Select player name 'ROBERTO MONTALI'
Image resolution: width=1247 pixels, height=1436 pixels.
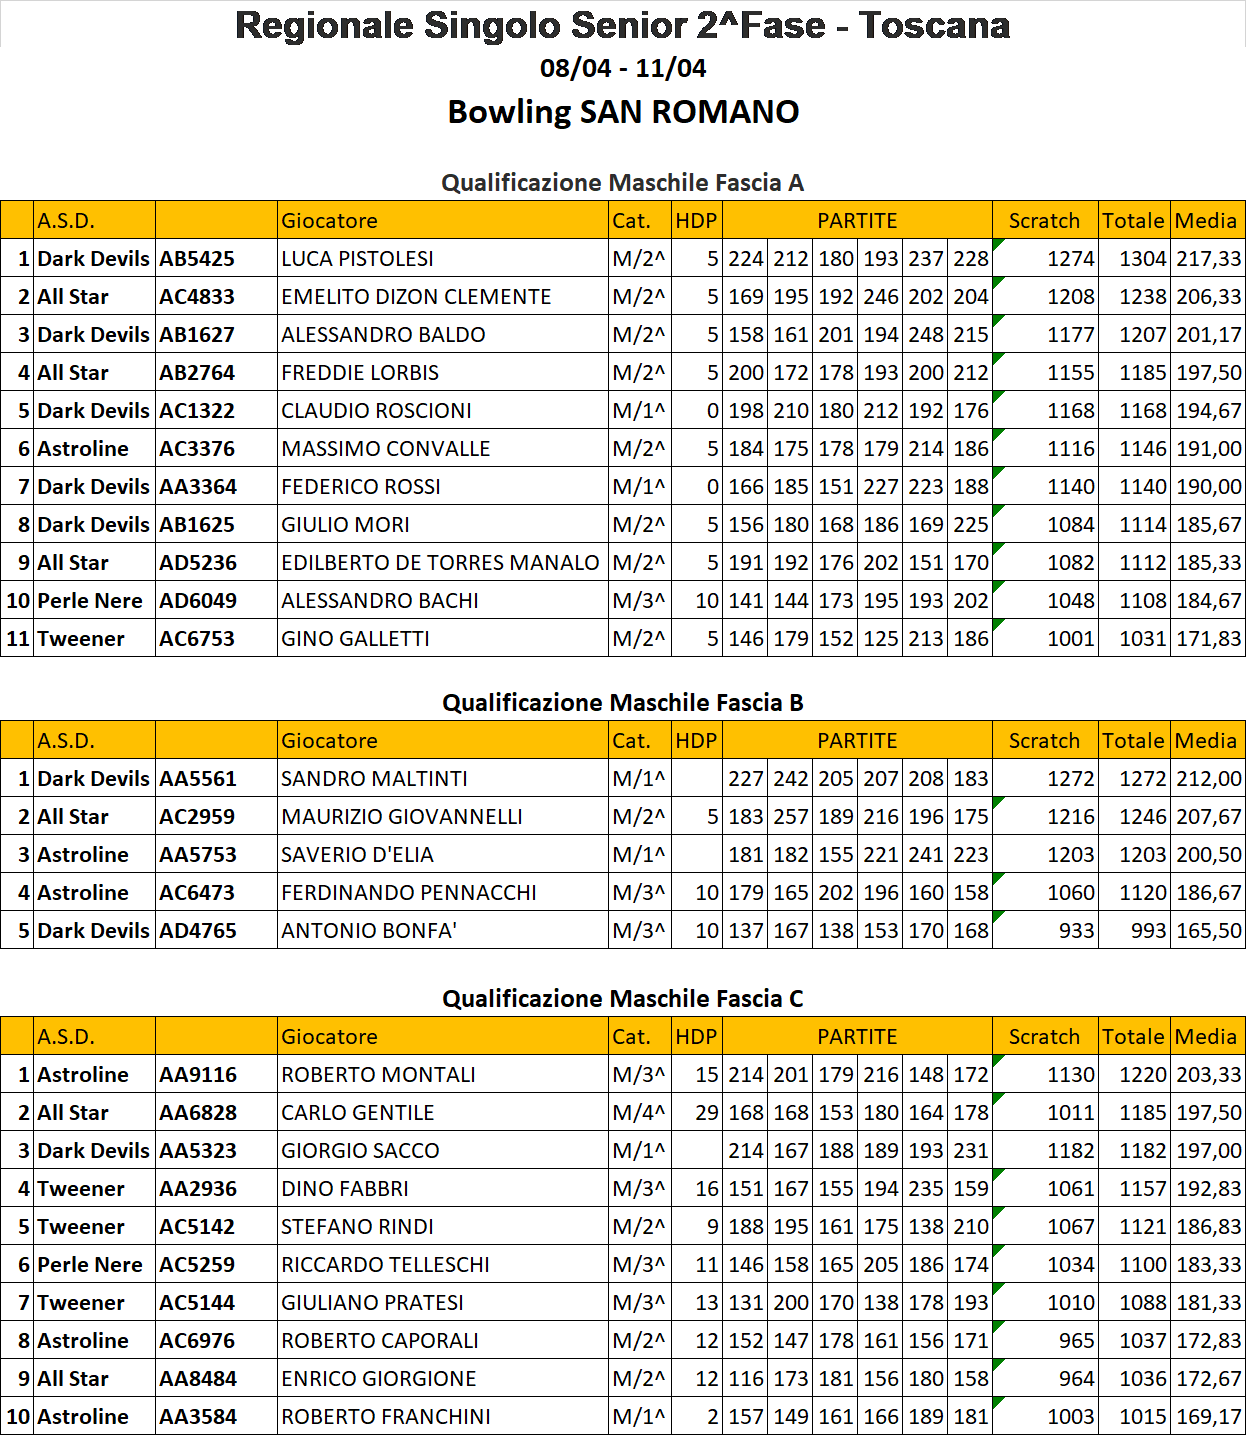pos(378,1075)
